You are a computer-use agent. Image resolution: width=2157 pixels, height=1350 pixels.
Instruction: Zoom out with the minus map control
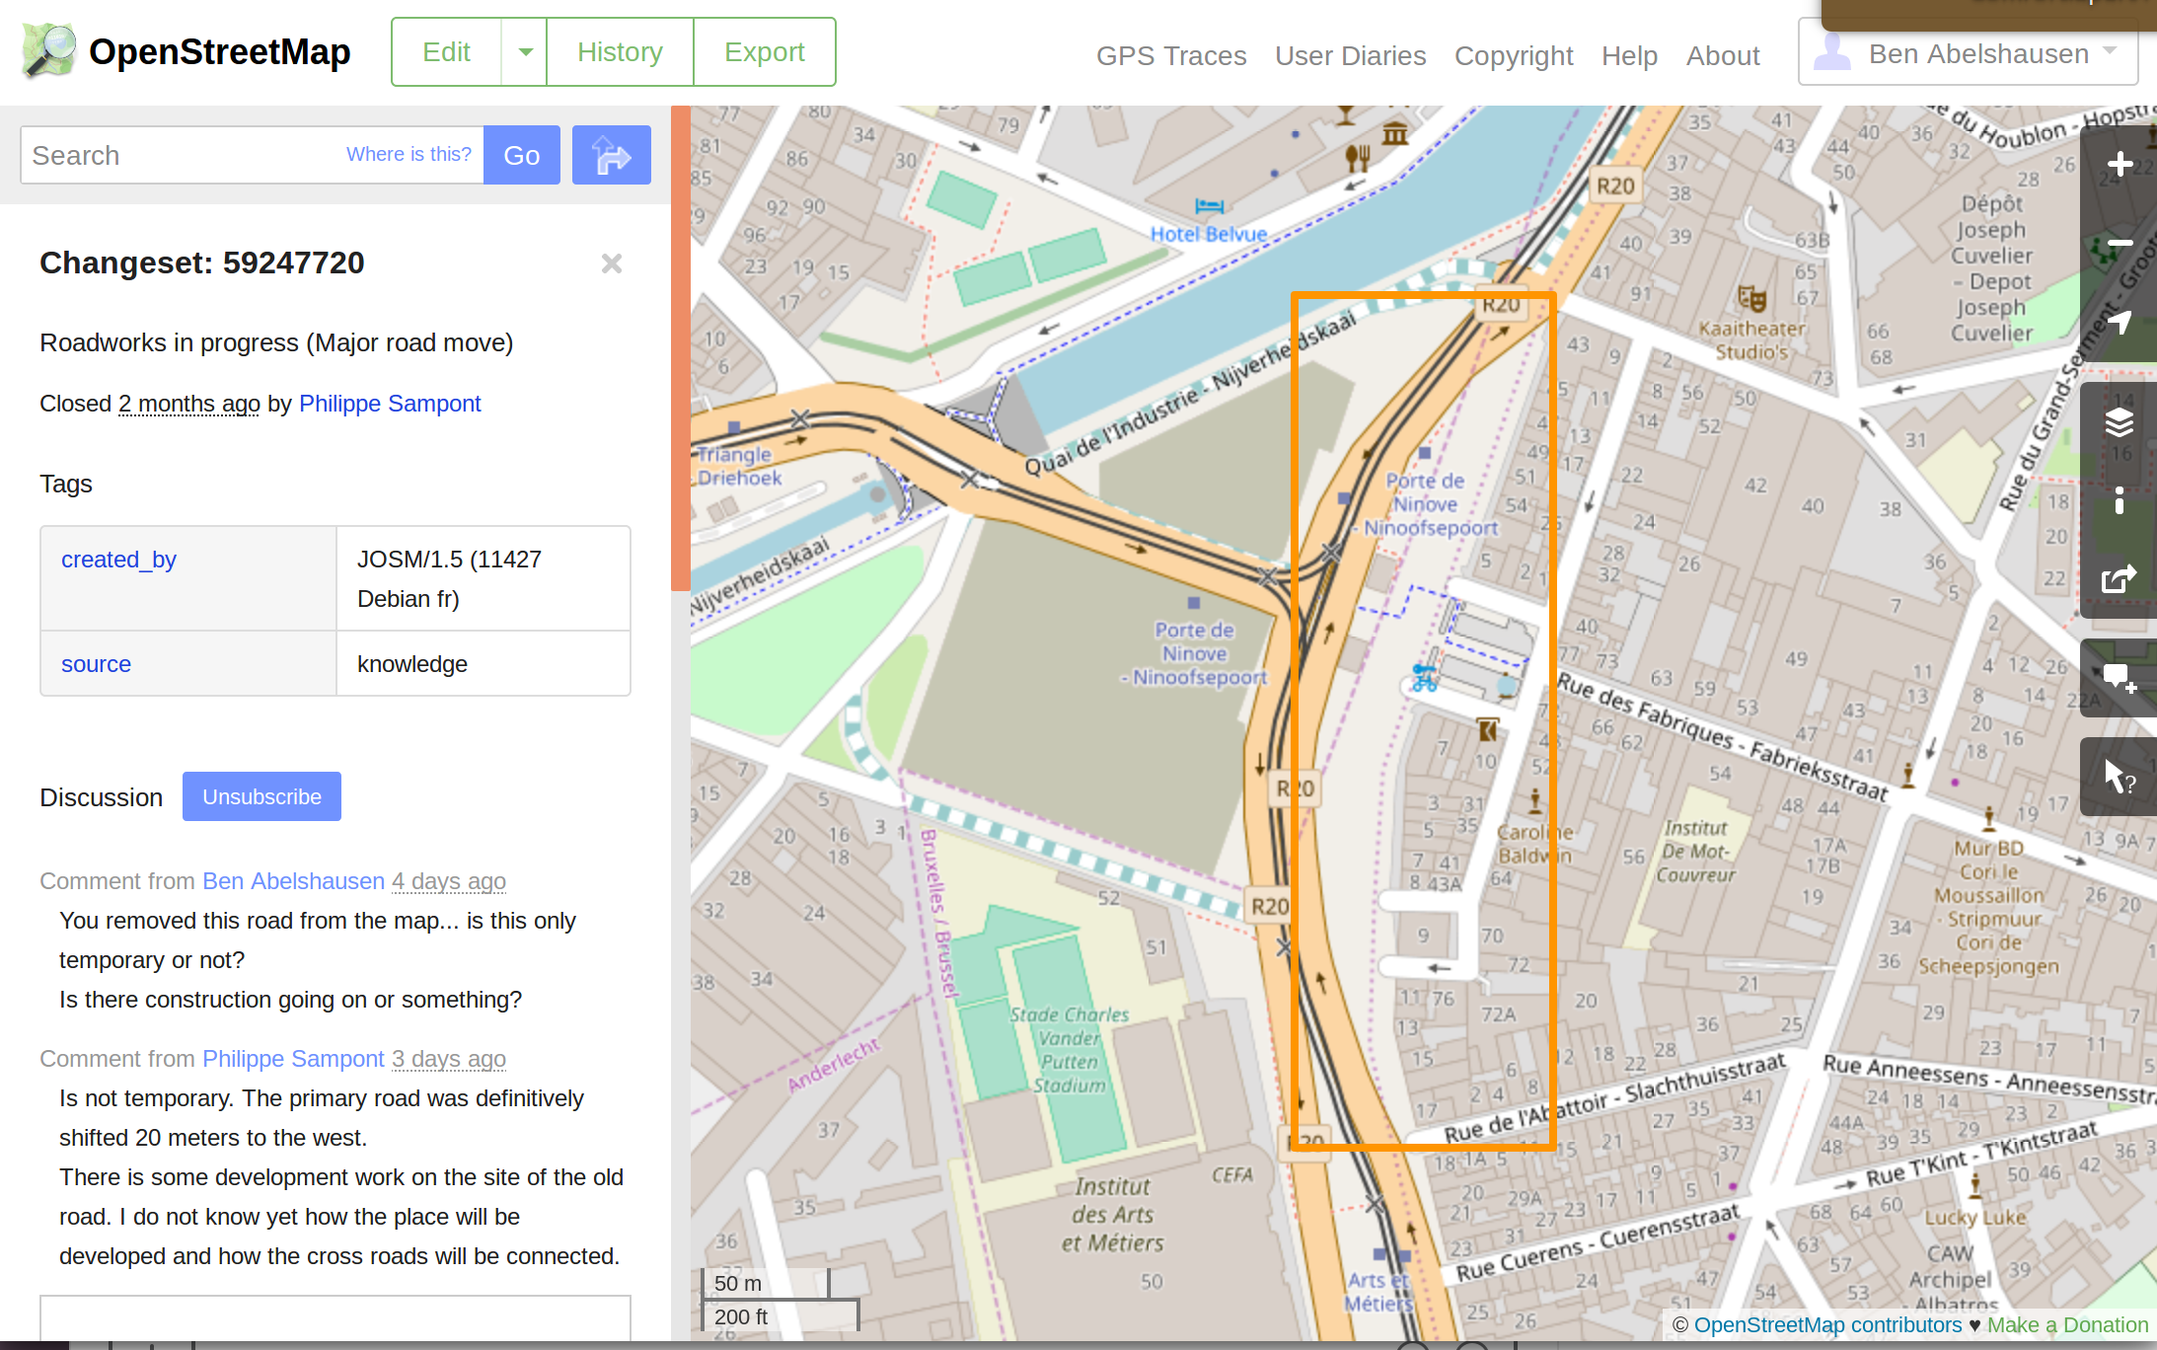[x=2119, y=243]
